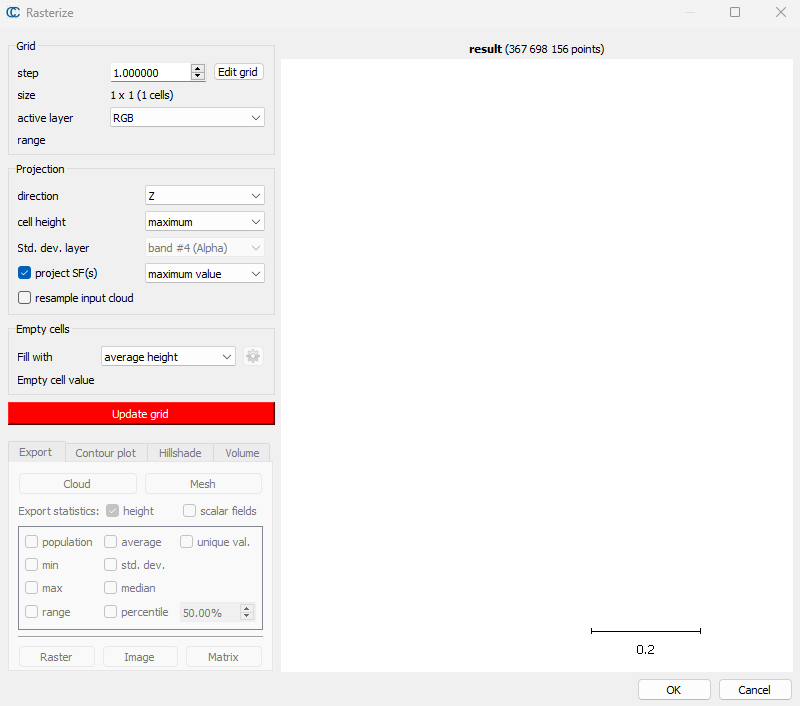Open the Fill with average height dropdown
The width and height of the screenshot is (800, 706).
coord(168,357)
